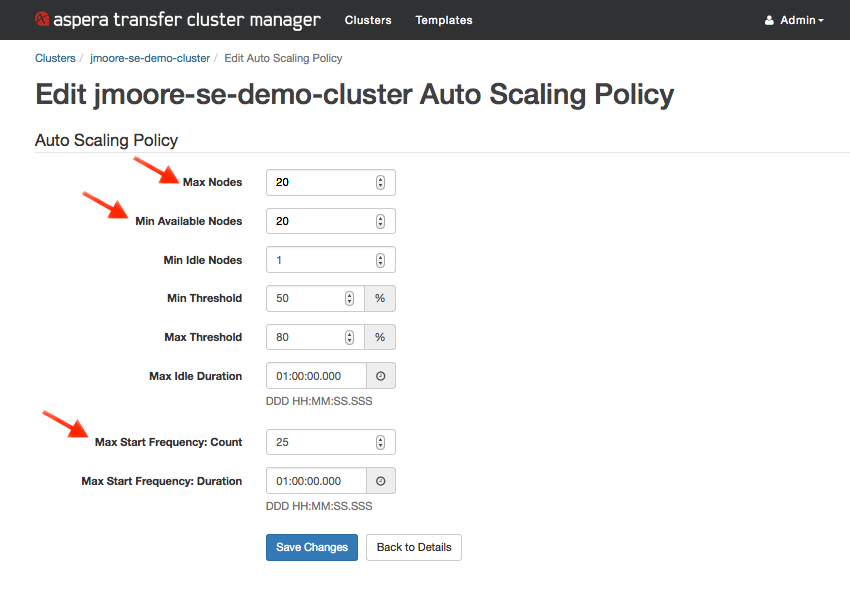This screenshot has height=591, width=850.
Task: Click the Min Idle Nodes input field
Action: [331, 260]
